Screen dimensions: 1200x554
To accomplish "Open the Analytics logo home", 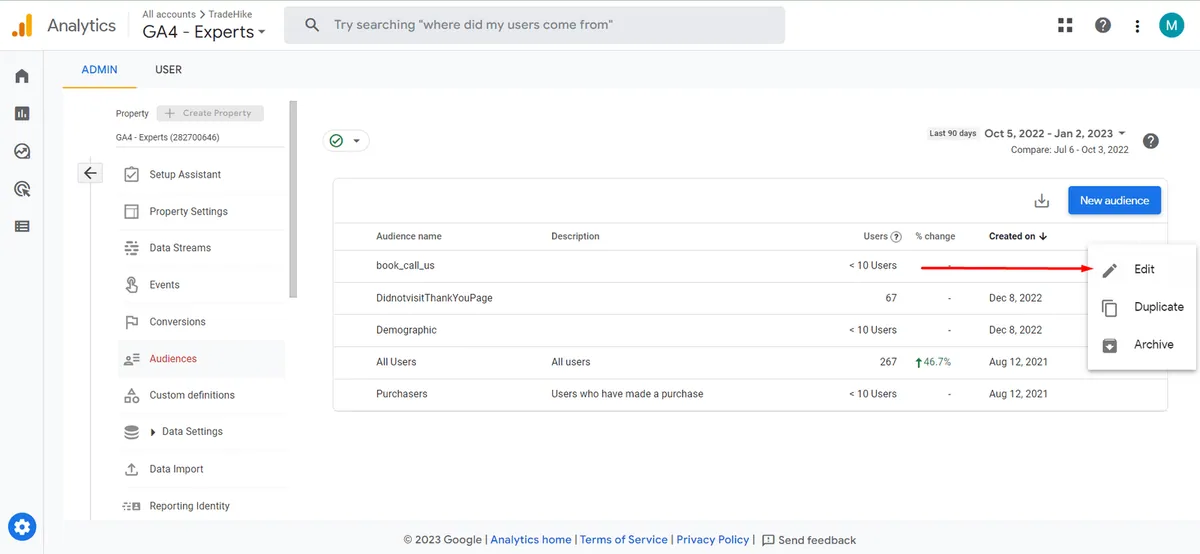I will (x=22, y=26).
